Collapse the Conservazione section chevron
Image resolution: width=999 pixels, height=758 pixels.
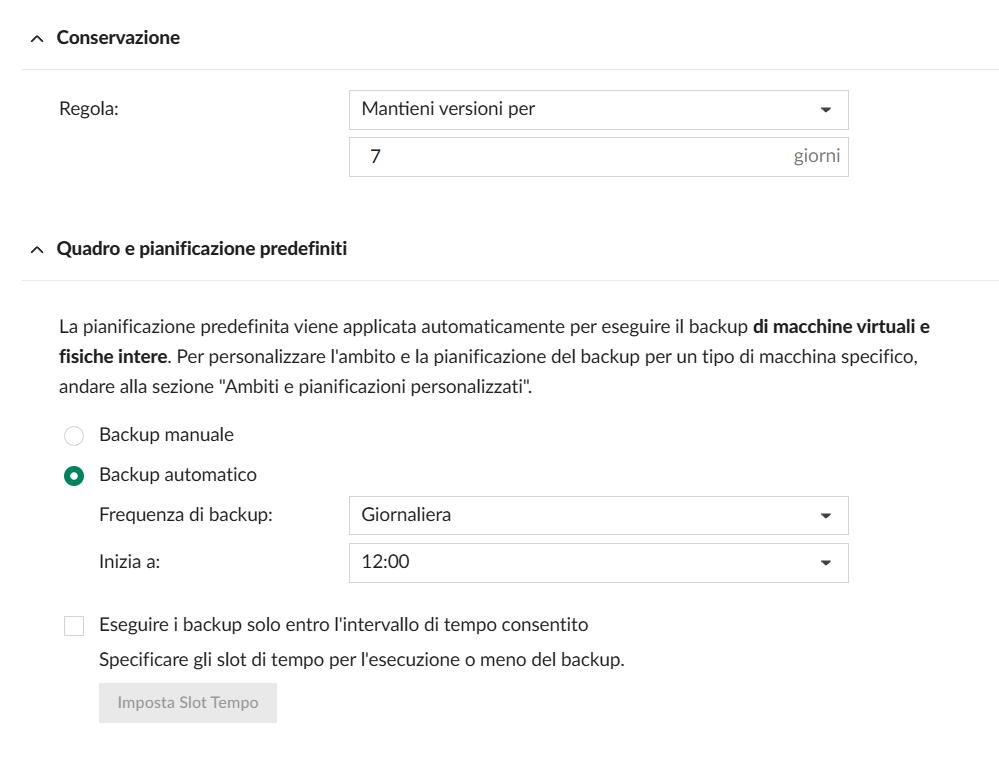38,38
